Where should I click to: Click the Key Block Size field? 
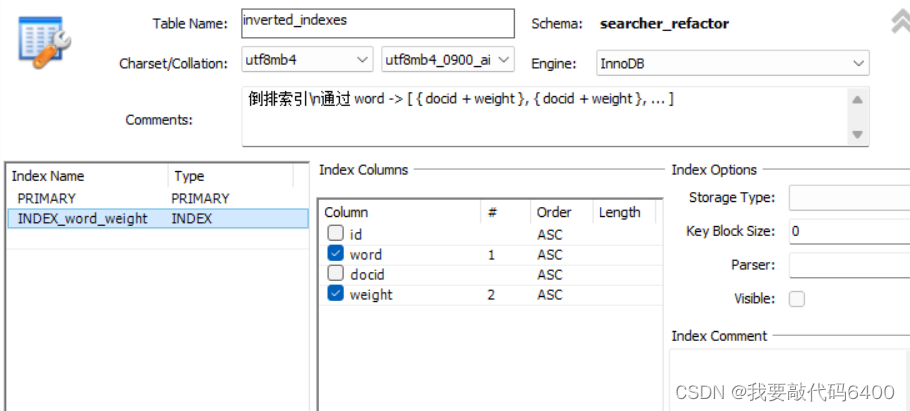850,231
